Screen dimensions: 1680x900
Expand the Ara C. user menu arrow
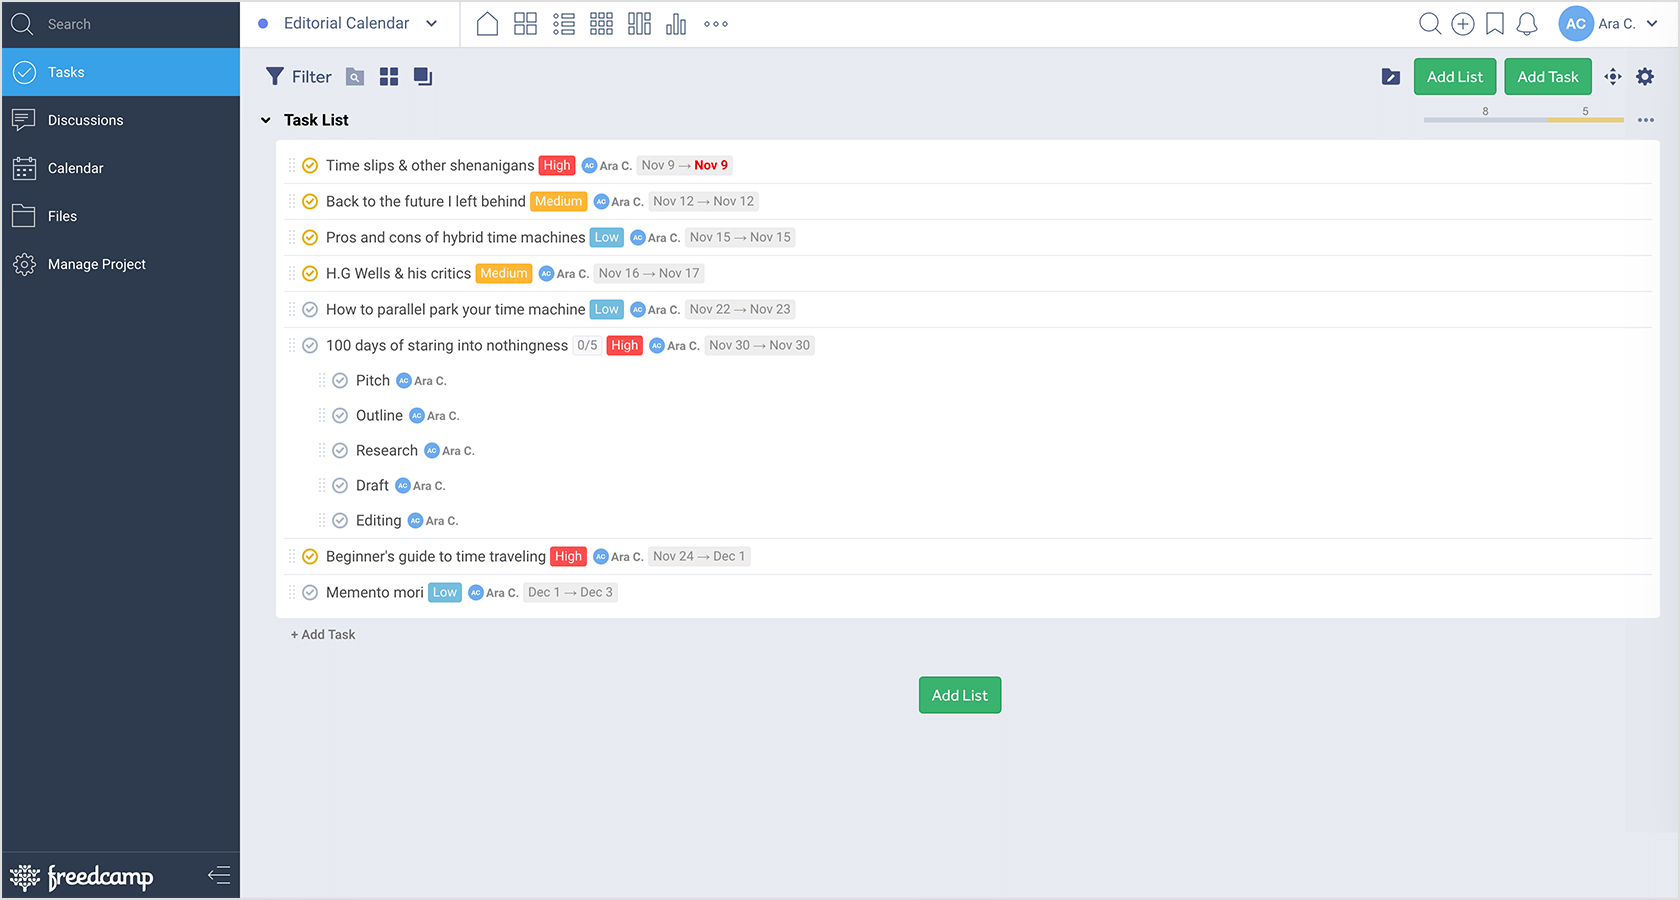coord(1652,24)
